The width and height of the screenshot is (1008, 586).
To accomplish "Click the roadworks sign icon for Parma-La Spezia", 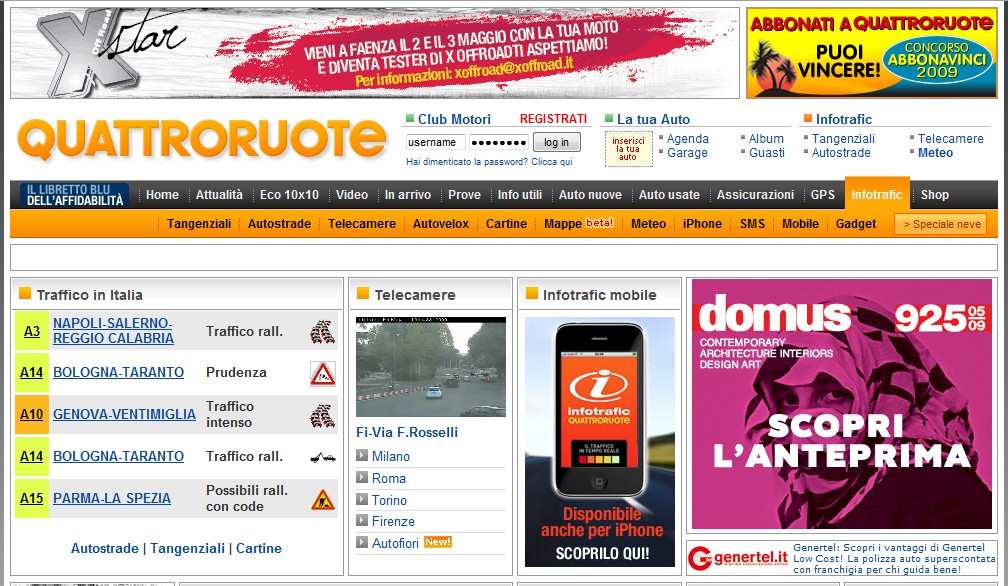I will click(321, 498).
